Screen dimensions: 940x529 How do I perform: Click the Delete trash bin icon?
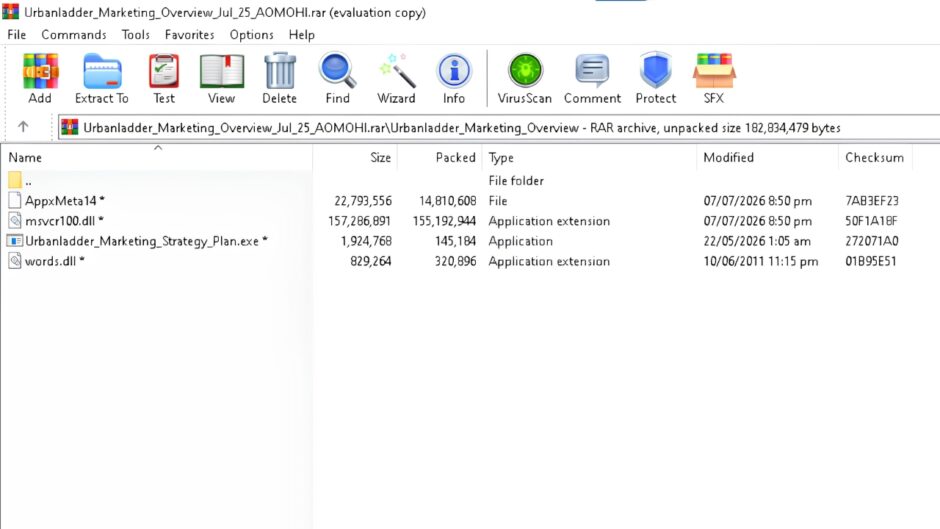click(279, 71)
